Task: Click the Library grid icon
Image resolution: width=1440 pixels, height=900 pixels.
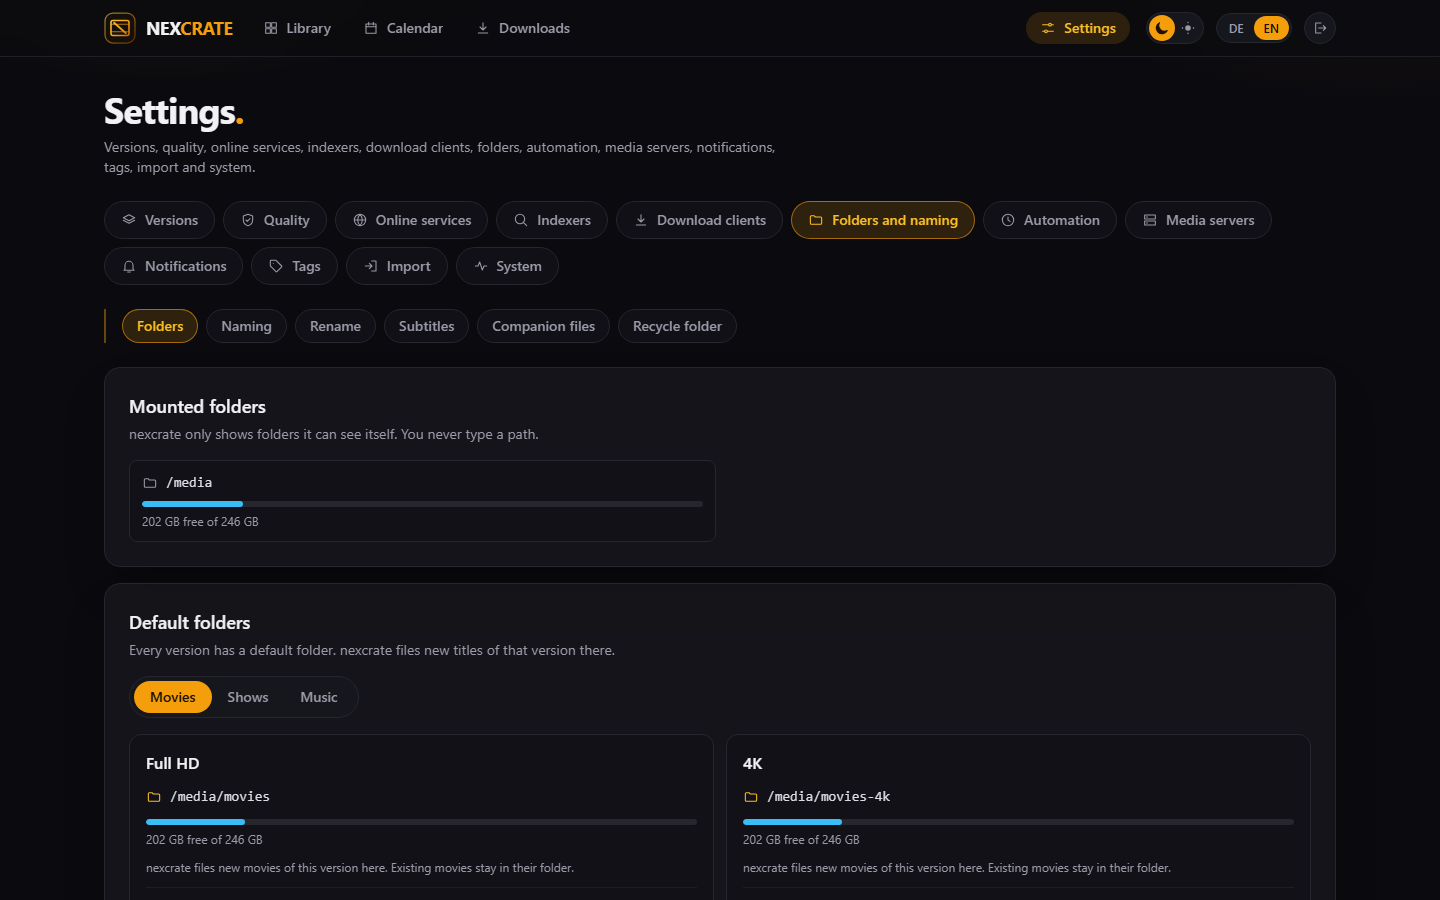Action: 271,28
